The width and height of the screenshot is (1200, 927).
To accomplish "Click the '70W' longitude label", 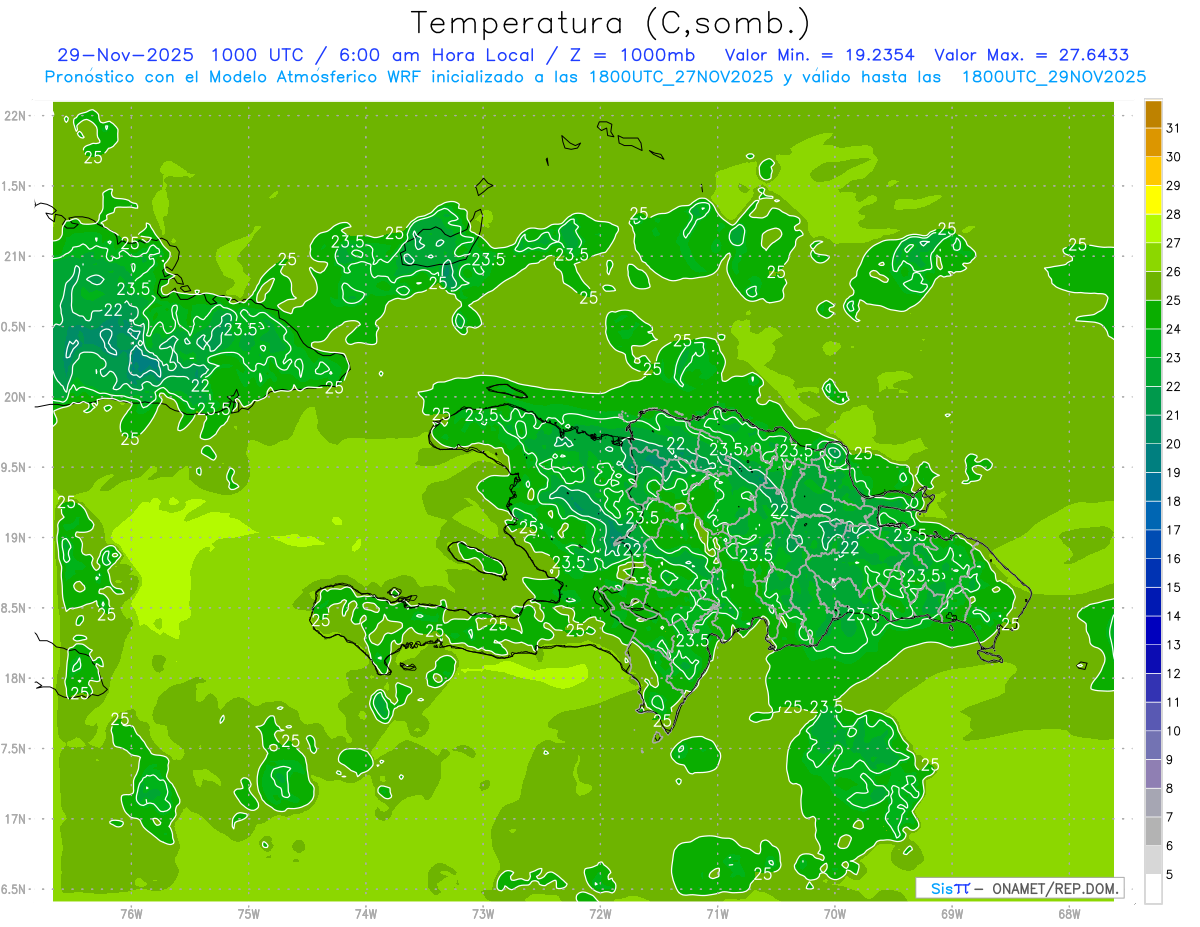I will (835, 913).
